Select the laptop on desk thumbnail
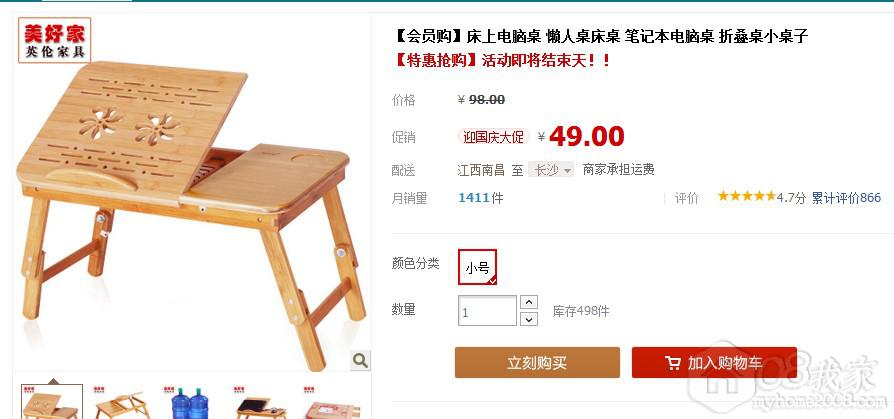Image resolution: width=894 pixels, height=419 pixels. [x=261, y=402]
